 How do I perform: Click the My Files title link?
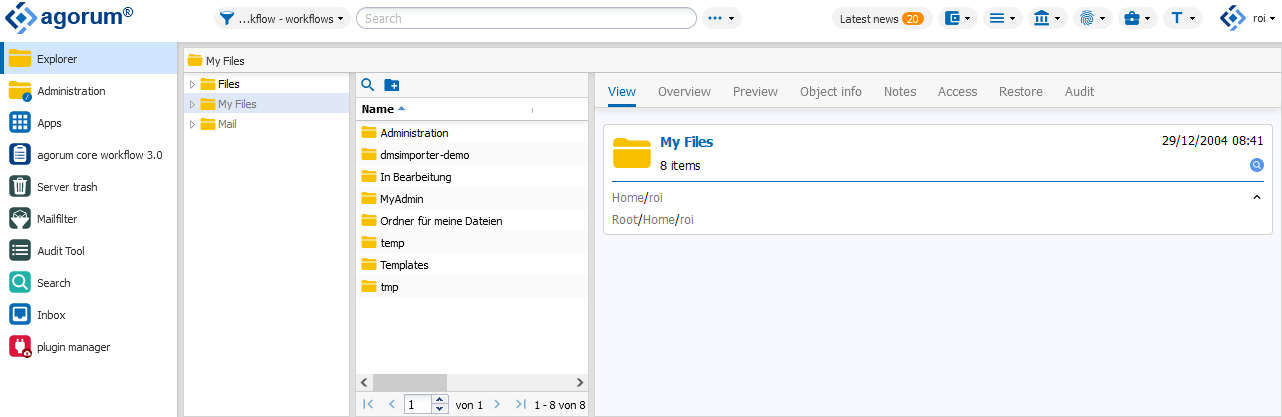tap(686, 142)
